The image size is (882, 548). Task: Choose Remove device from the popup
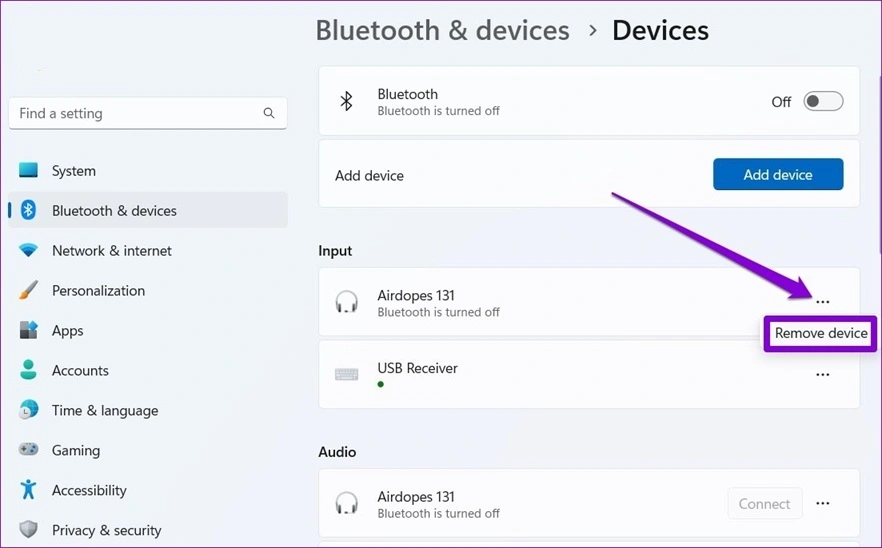(x=821, y=333)
